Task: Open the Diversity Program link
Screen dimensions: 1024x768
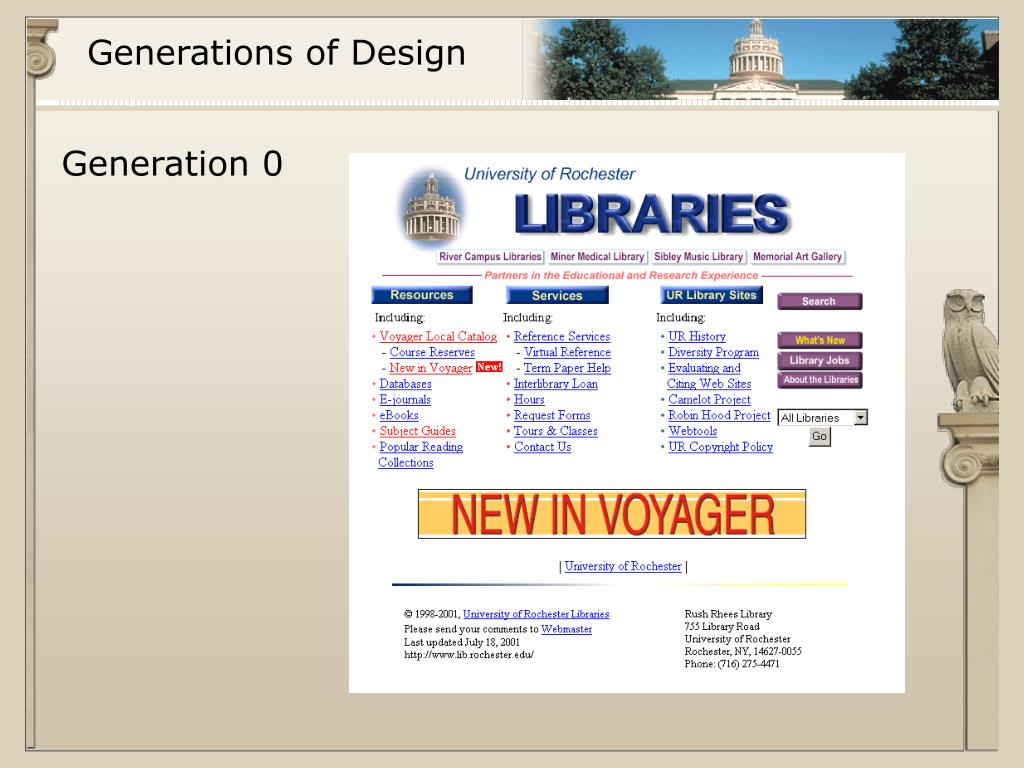Action: pos(713,352)
